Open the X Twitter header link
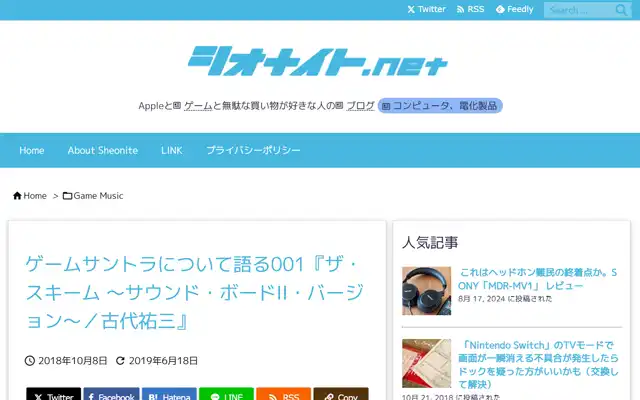Viewport: 640px width, 400px height. click(426, 9)
